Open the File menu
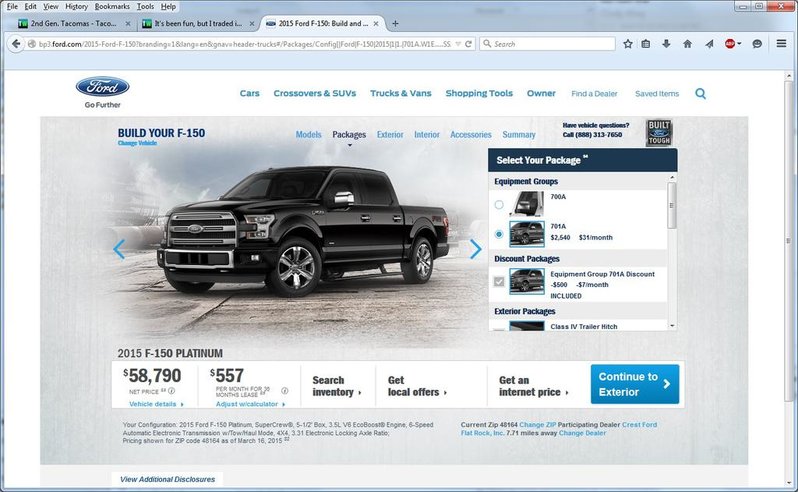 pos(12,7)
